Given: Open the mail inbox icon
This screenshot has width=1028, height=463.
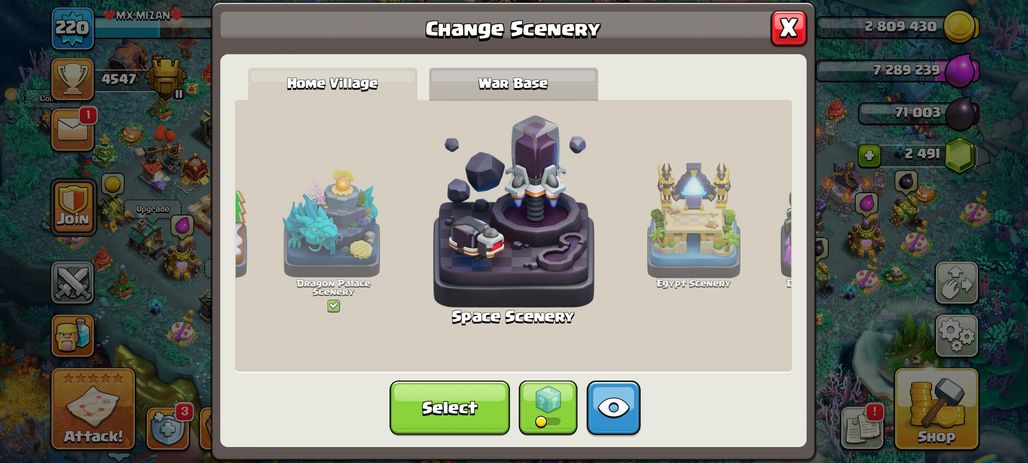Looking at the screenshot, I should coord(72,129).
